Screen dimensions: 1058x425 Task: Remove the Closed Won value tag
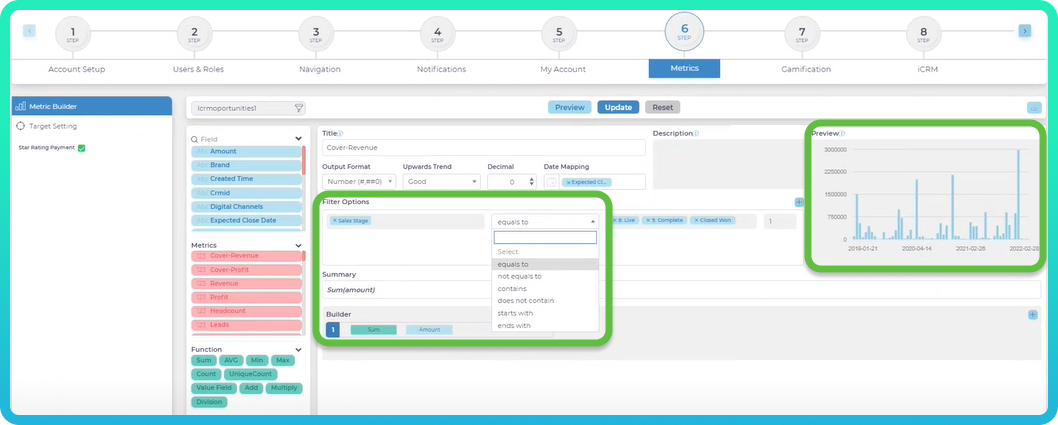695,221
